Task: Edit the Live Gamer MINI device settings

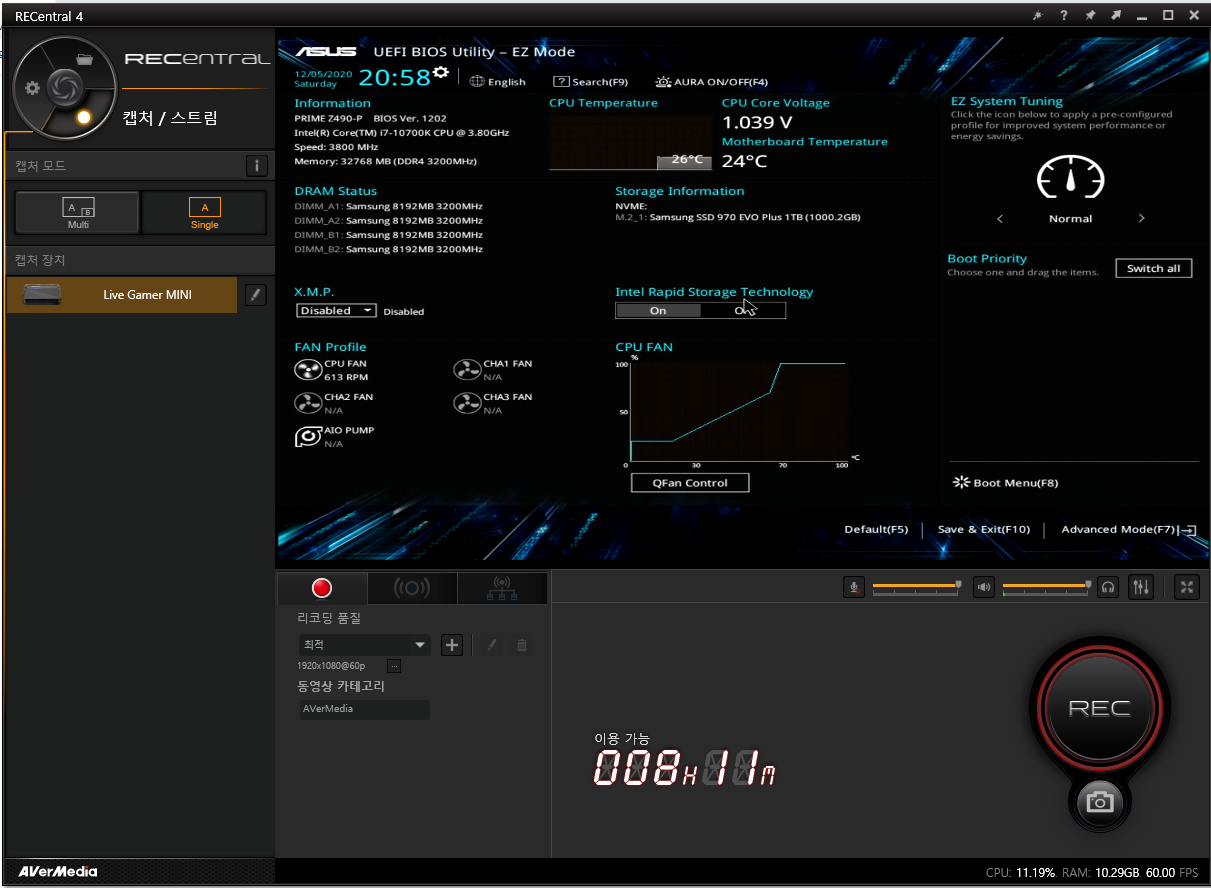Action: pyautogui.click(x=256, y=295)
